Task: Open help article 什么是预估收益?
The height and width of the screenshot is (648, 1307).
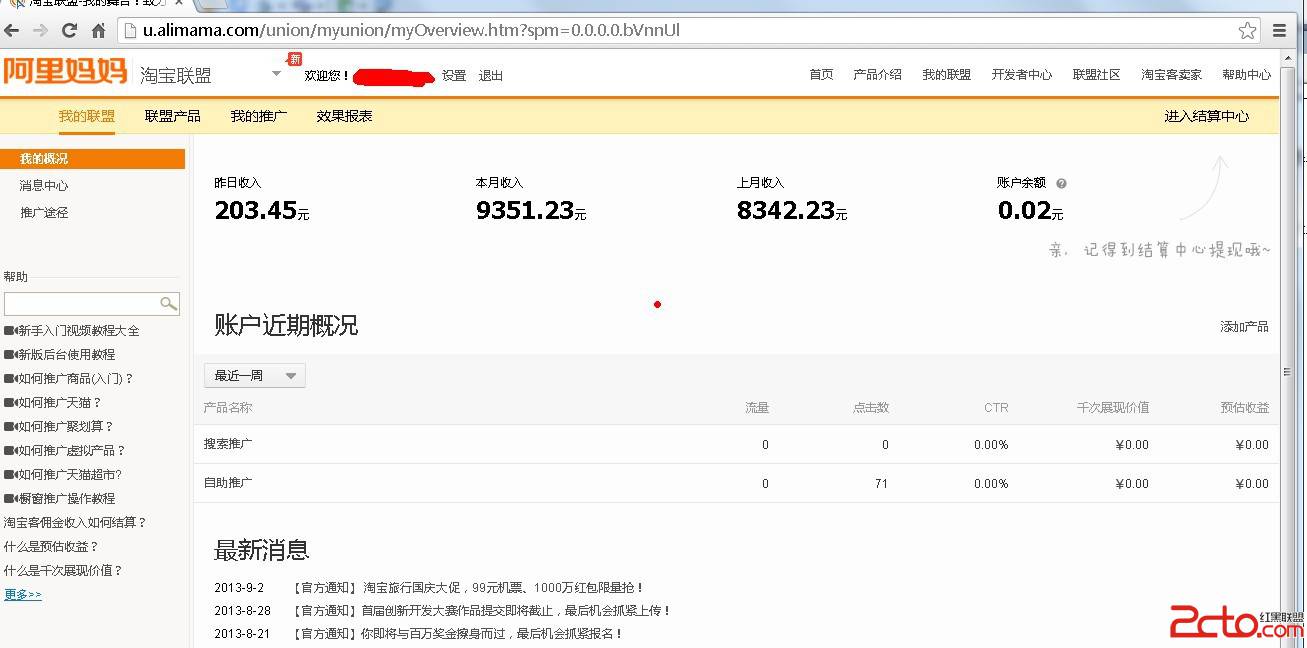Action: point(51,547)
